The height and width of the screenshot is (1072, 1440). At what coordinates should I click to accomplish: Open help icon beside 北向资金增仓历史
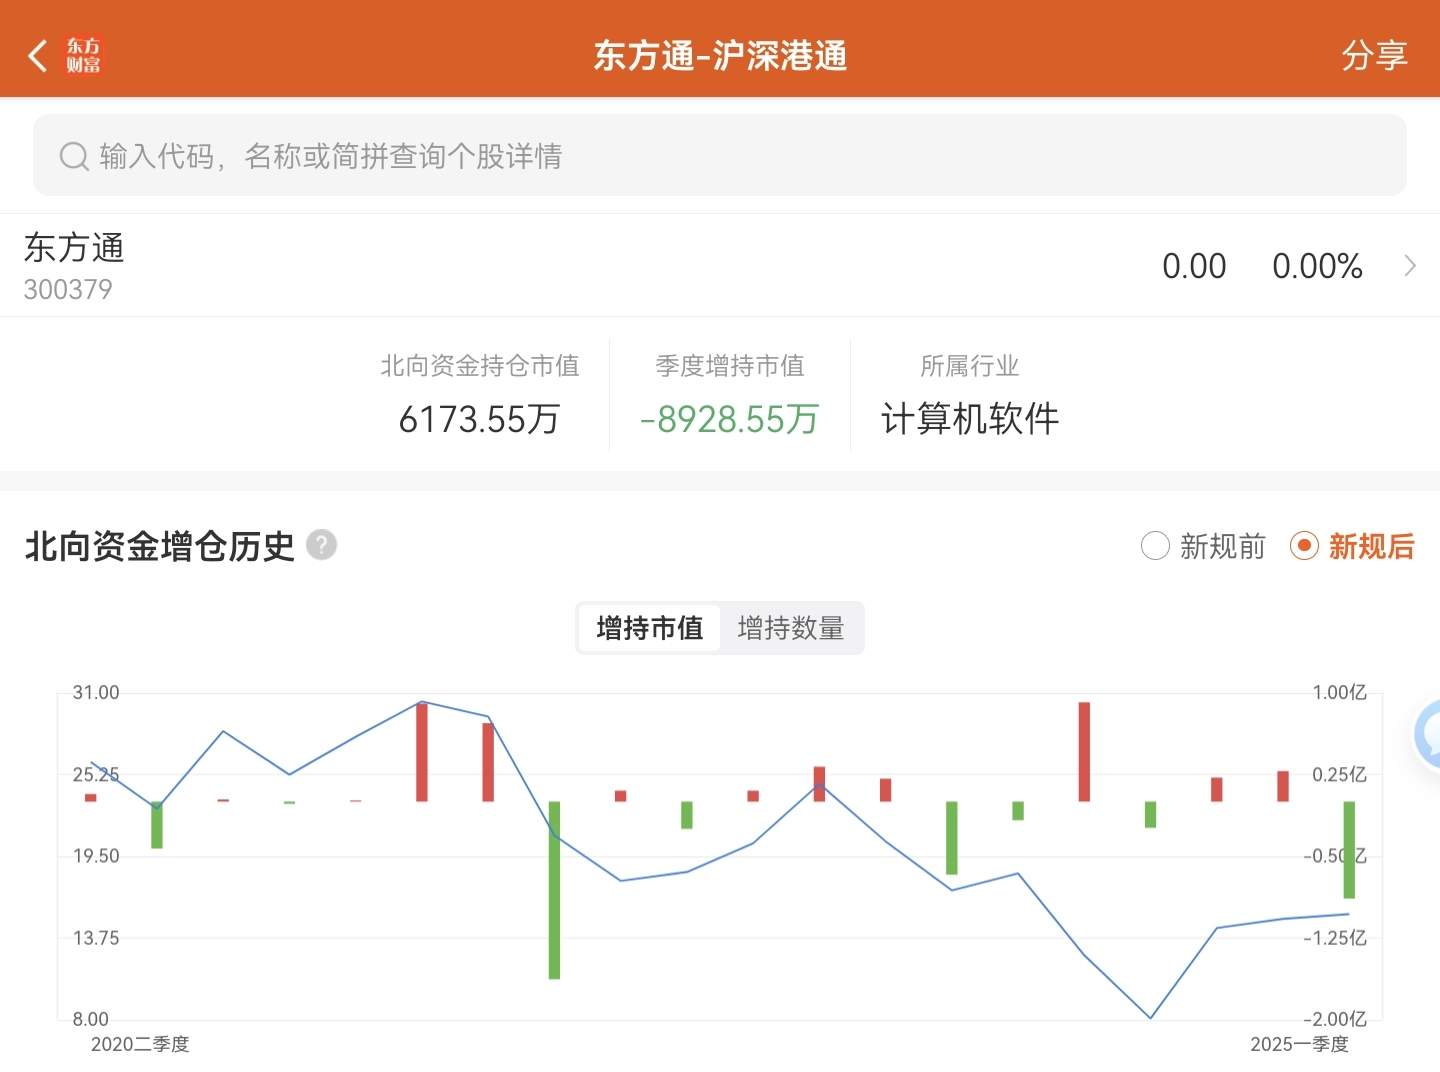coord(321,545)
